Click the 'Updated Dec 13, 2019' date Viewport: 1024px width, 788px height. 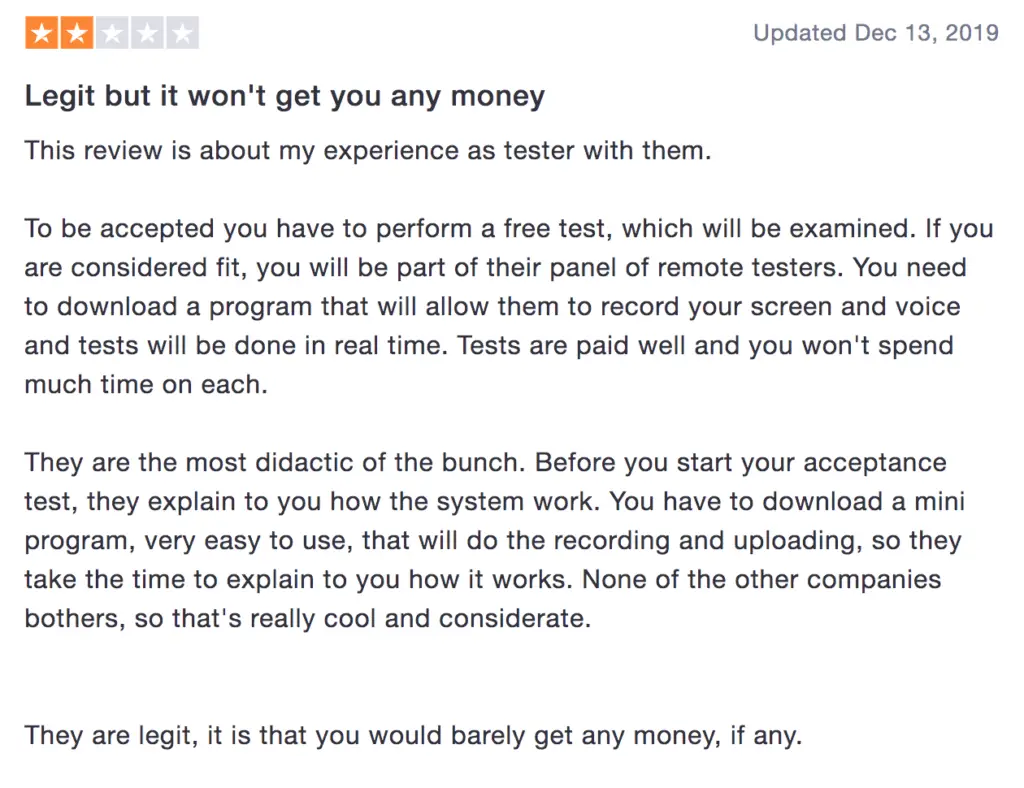[x=876, y=33]
